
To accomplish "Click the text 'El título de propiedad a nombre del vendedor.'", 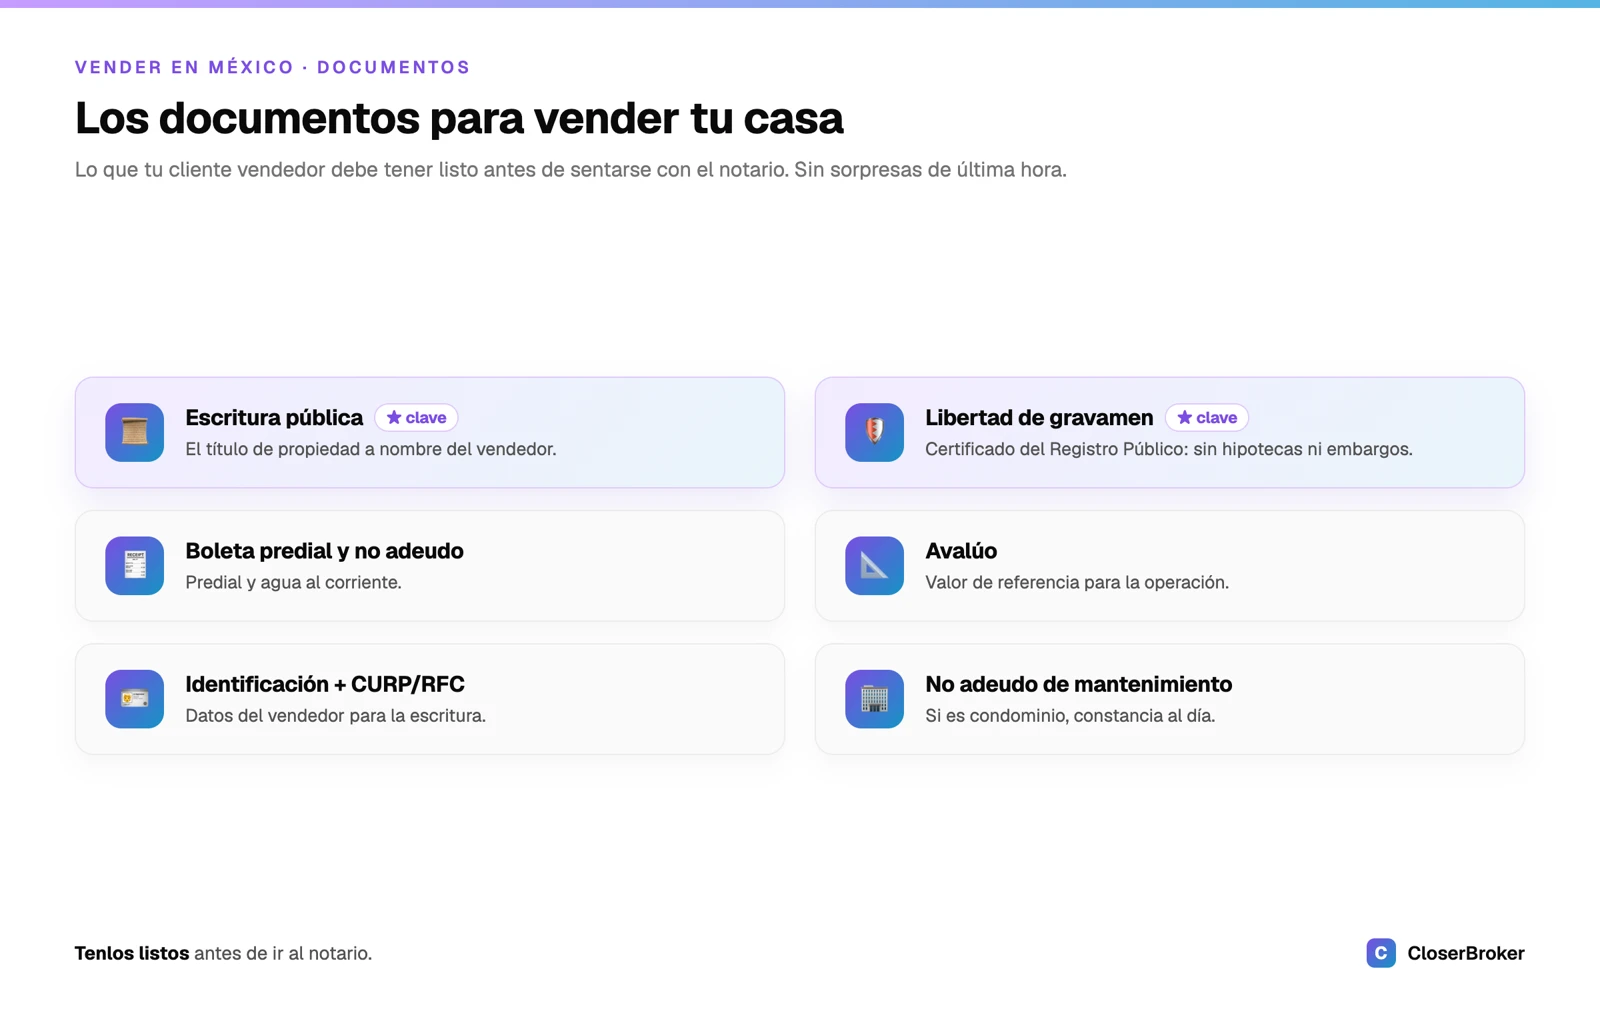I will click(371, 449).
